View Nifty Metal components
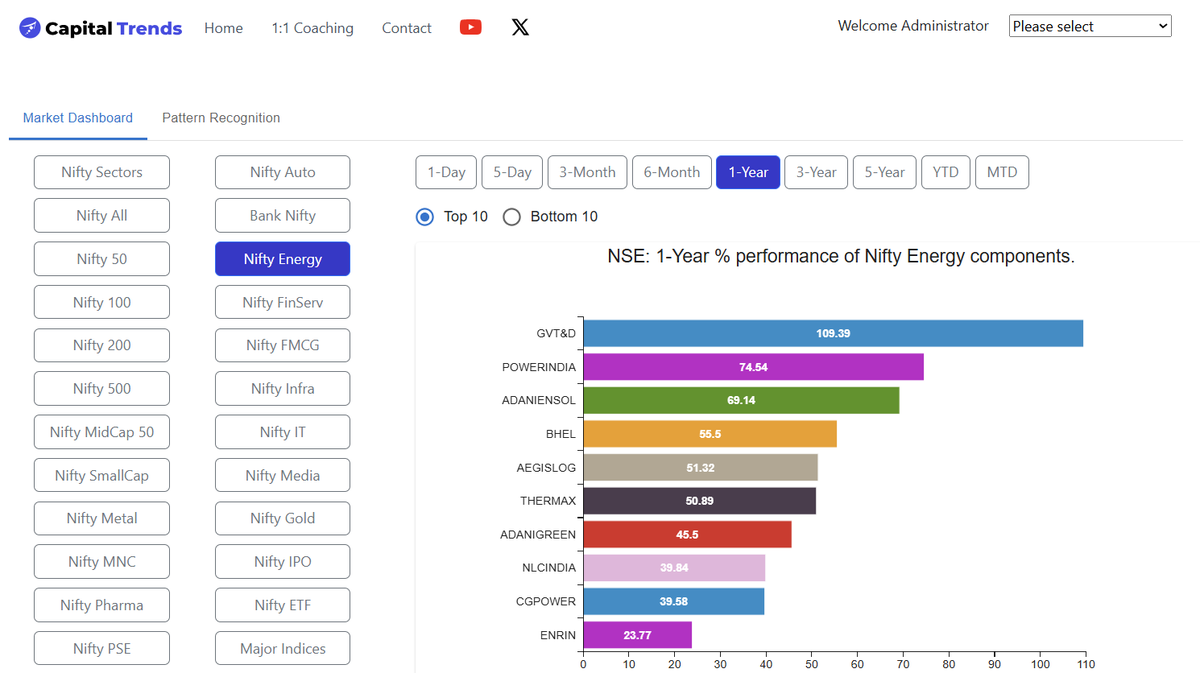This screenshot has height=673, width=1200. click(102, 518)
